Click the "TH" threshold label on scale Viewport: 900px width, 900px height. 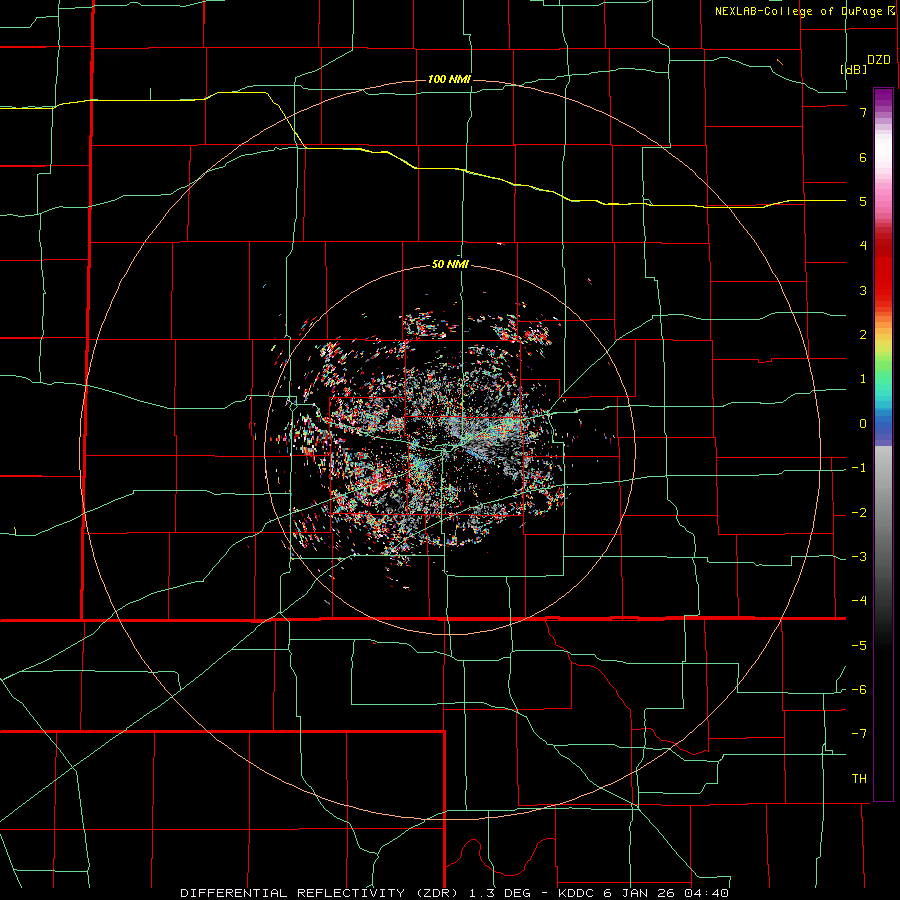tap(859, 779)
